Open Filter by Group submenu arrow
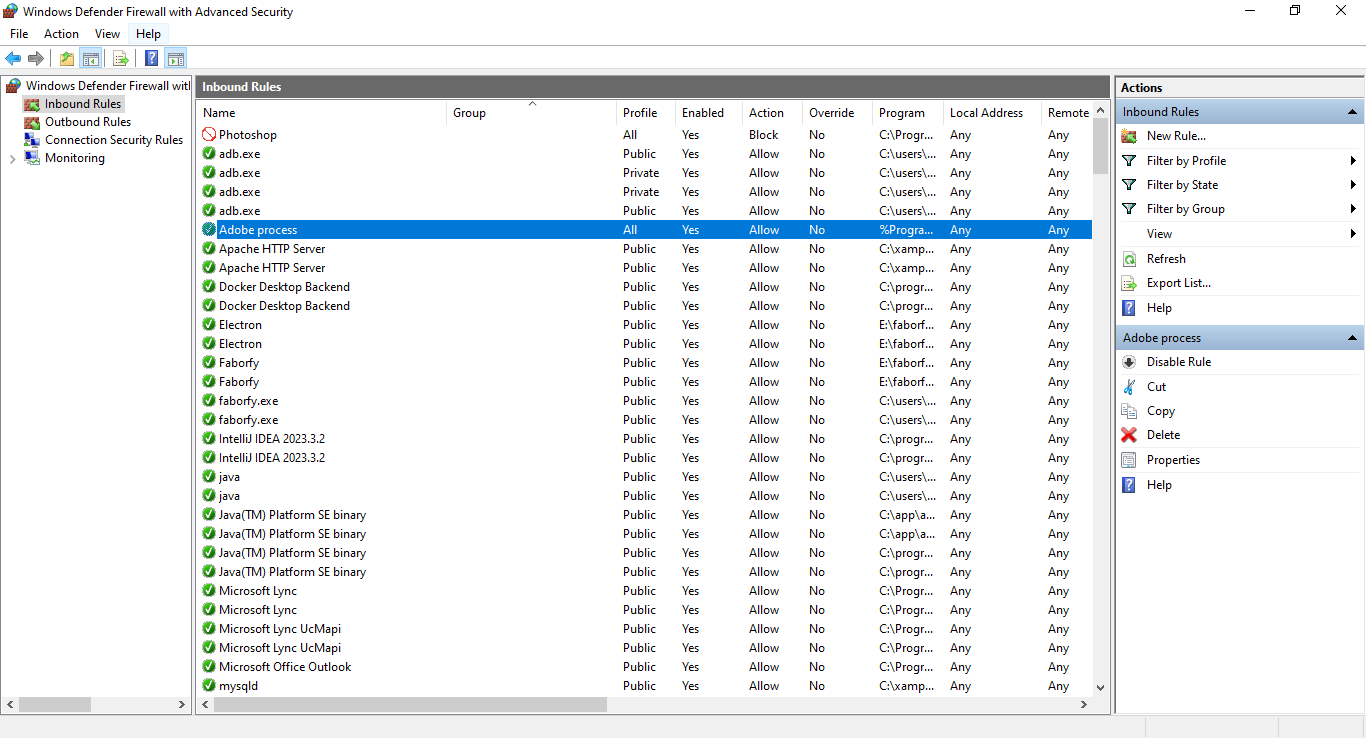 (1353, 209)
